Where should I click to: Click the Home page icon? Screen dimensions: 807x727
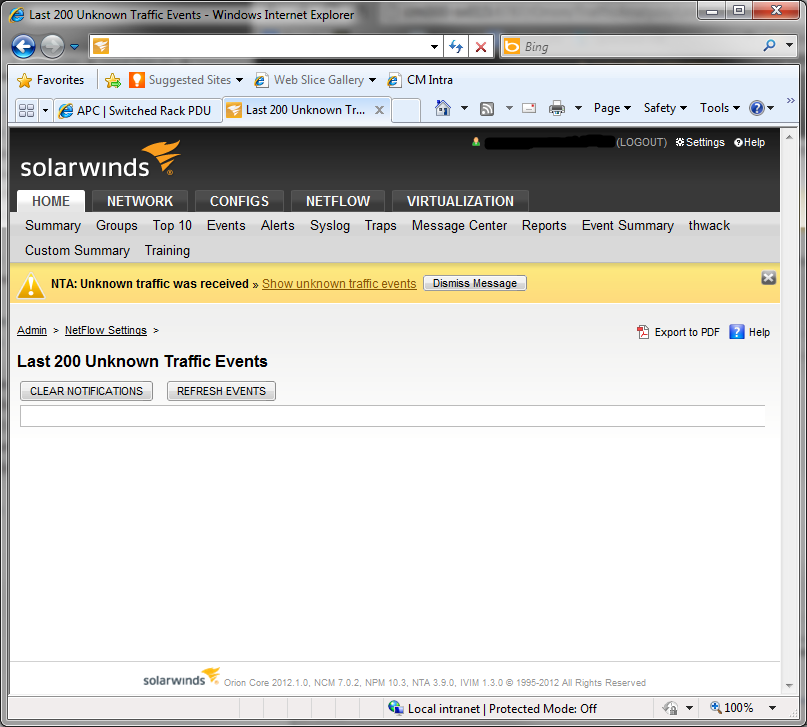[443, 108]
